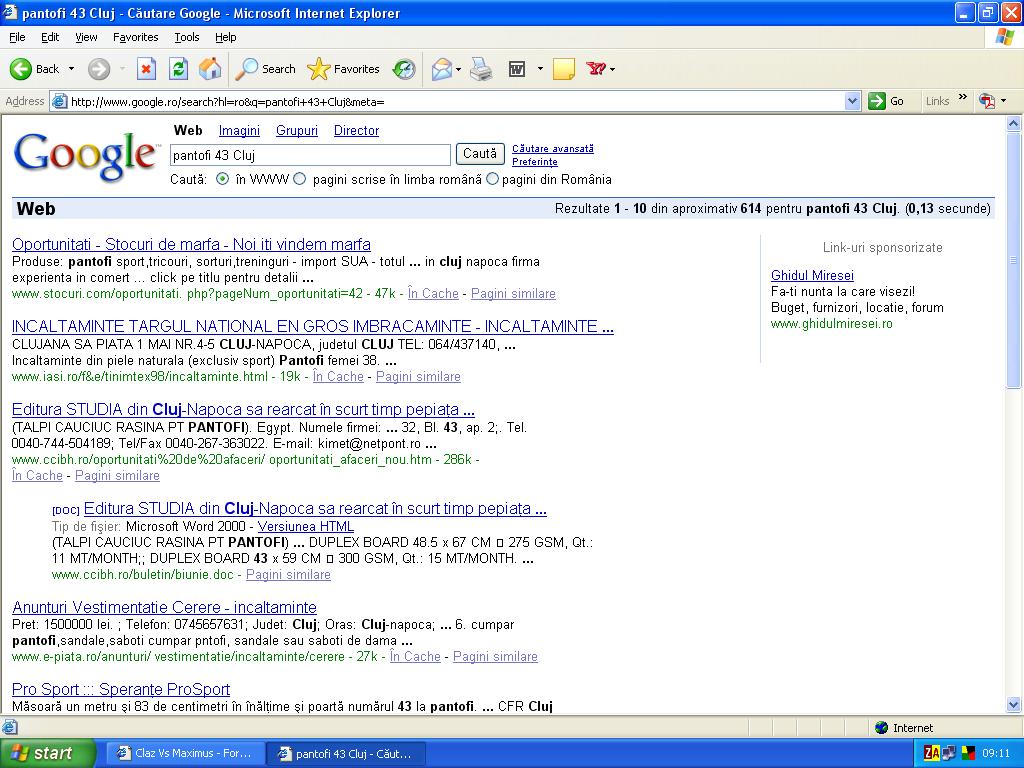Open 'Căutare avansată' link
1024x768 pixels.
point(553,149)
